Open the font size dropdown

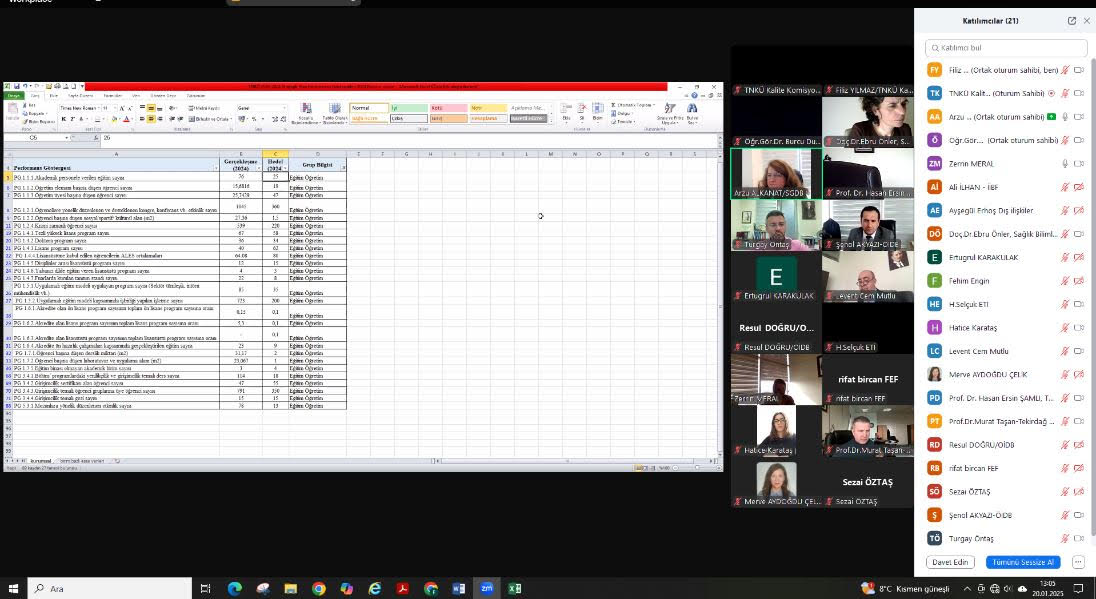[114, 108]
